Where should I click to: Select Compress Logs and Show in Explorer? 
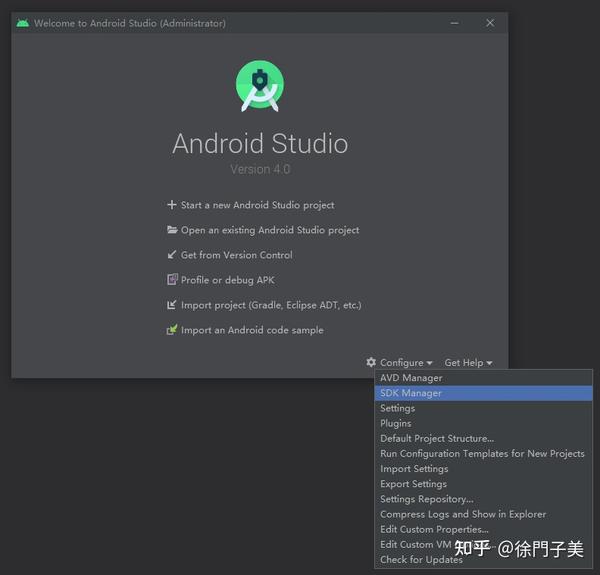pos(484,514)
